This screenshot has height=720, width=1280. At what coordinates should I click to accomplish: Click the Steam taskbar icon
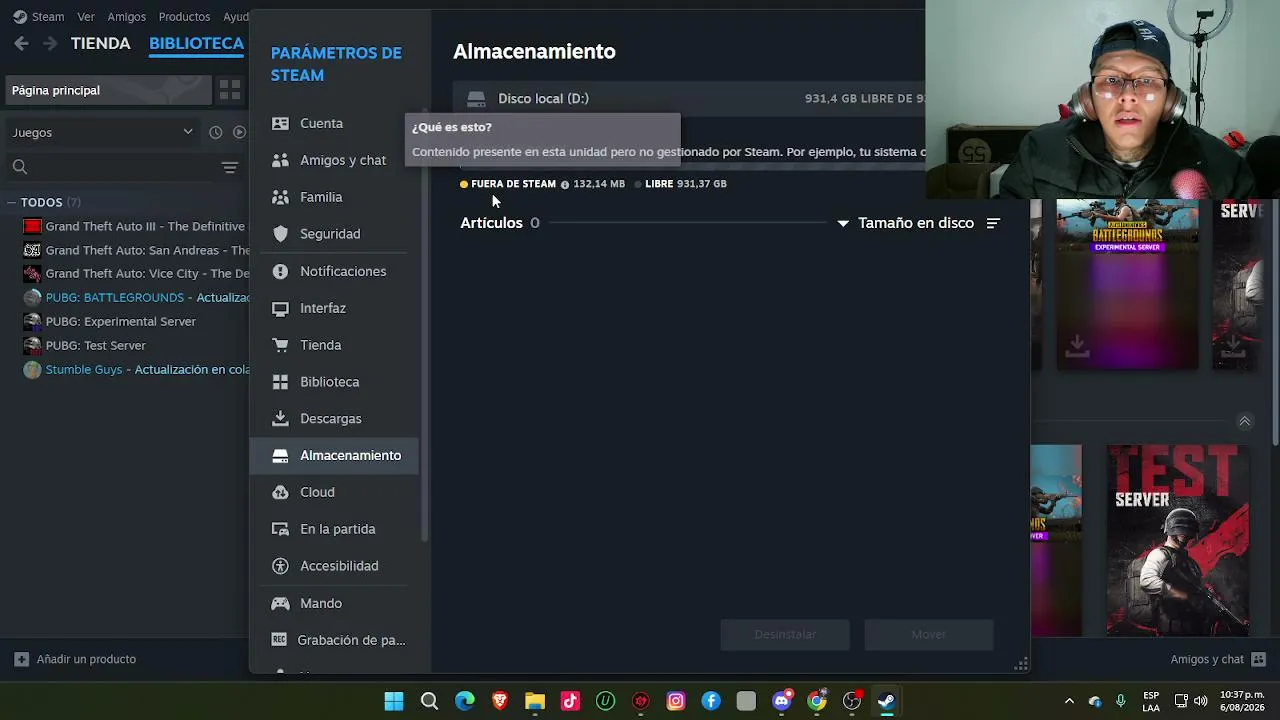click(887, 701)
